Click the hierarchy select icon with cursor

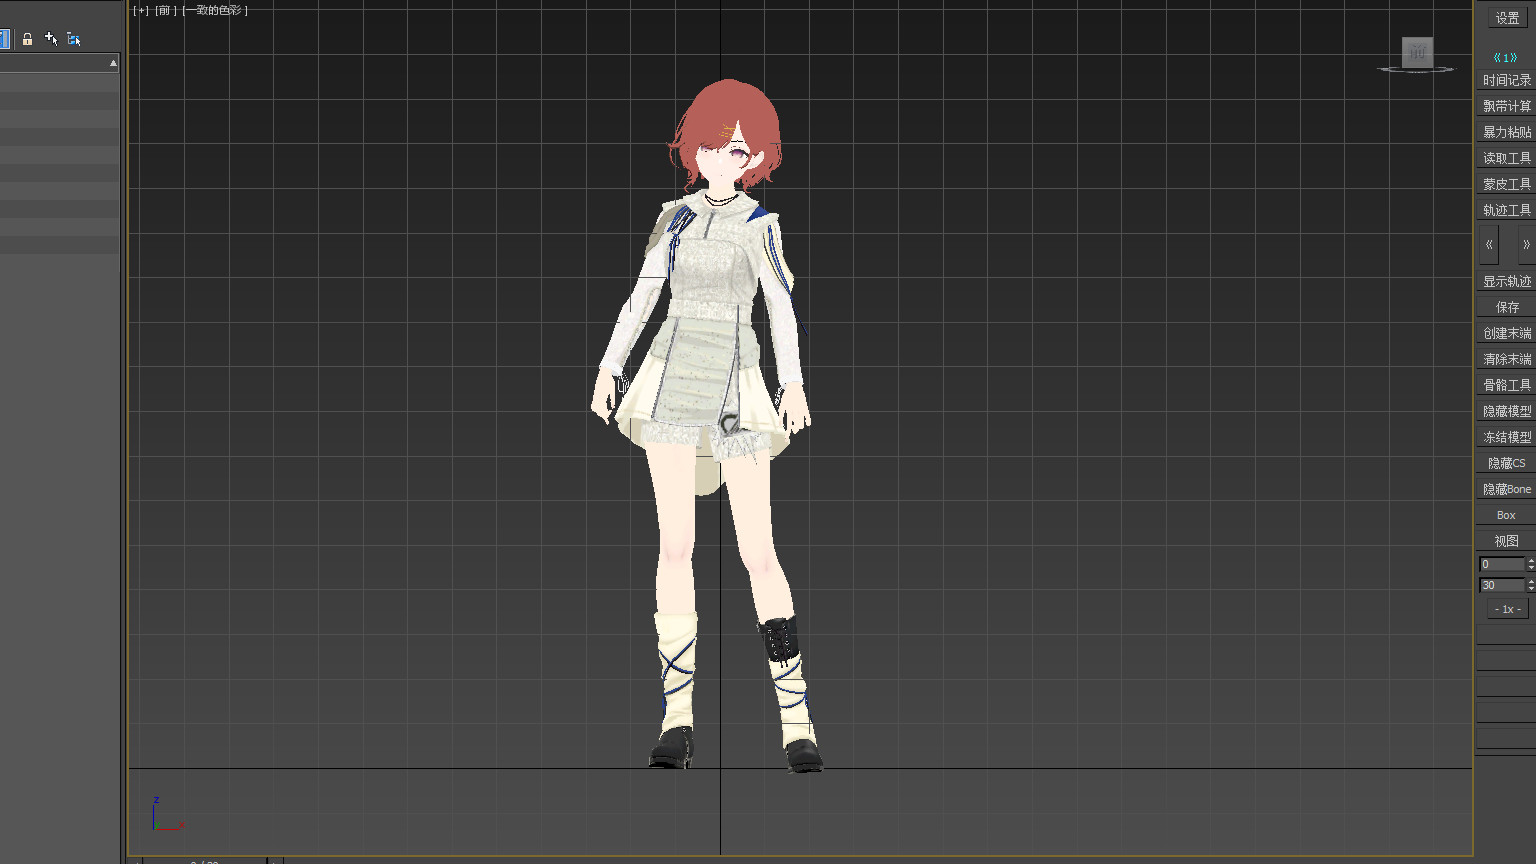click(74, 39)
